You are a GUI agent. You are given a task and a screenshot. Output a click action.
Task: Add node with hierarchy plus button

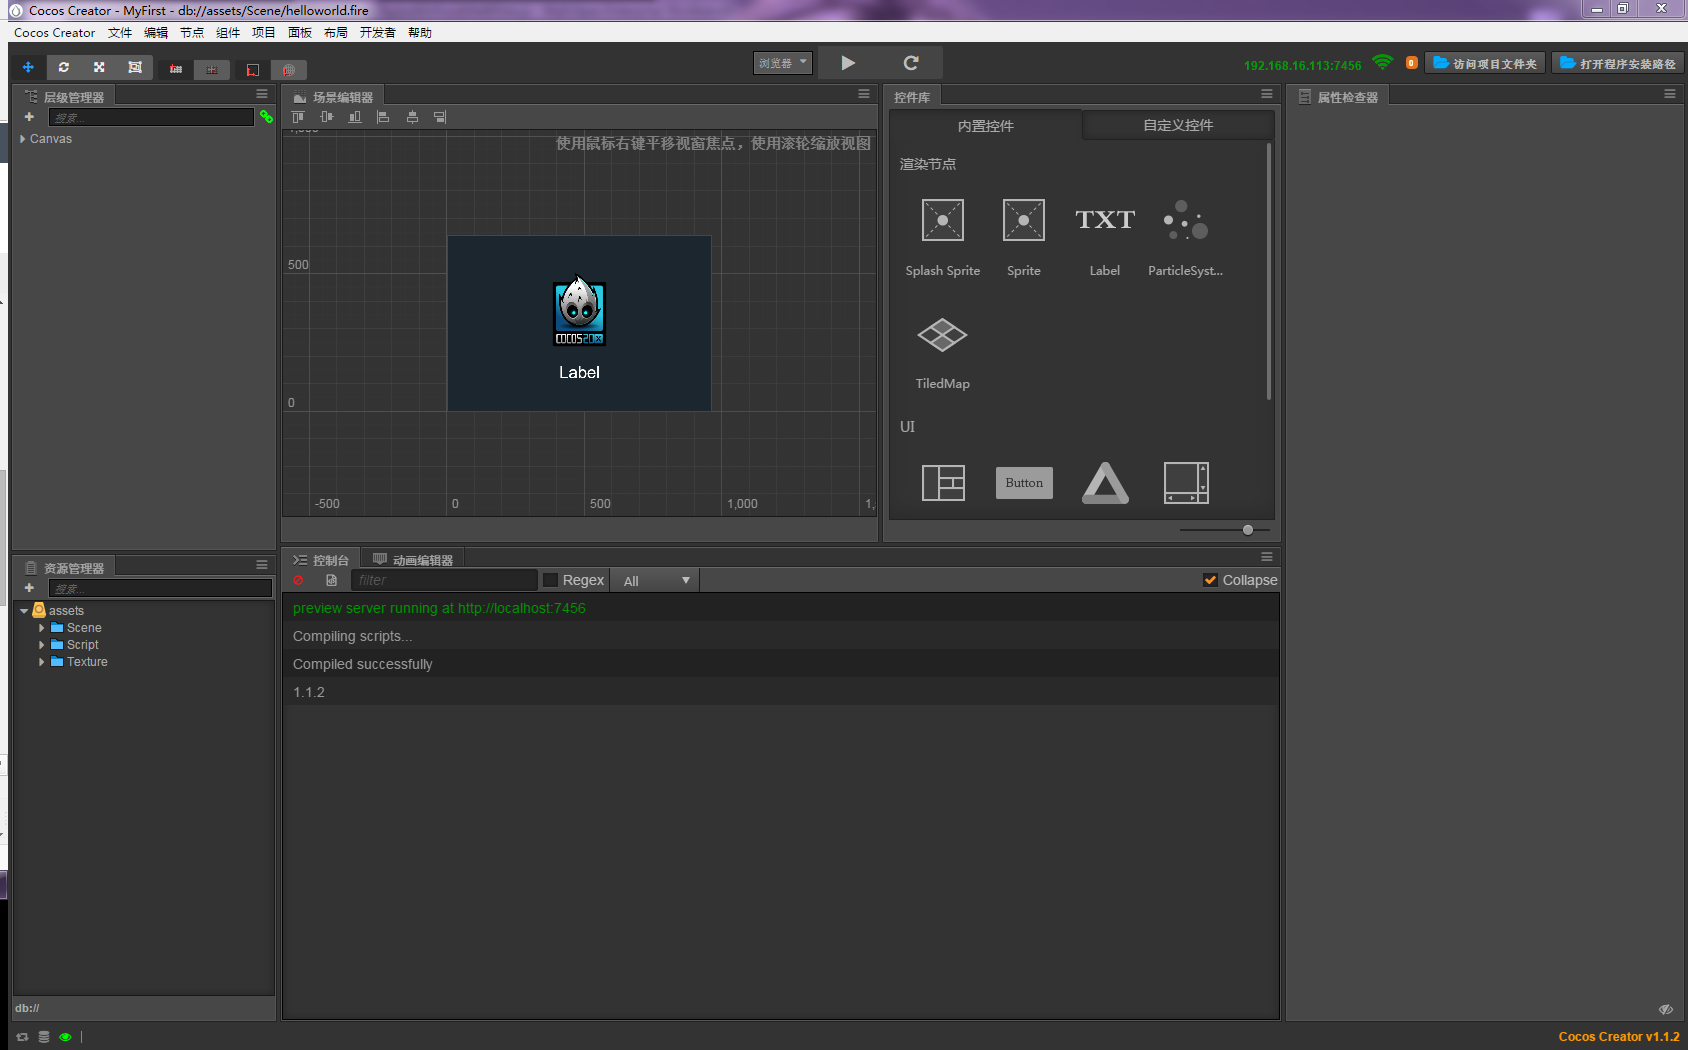click(29, 117)
